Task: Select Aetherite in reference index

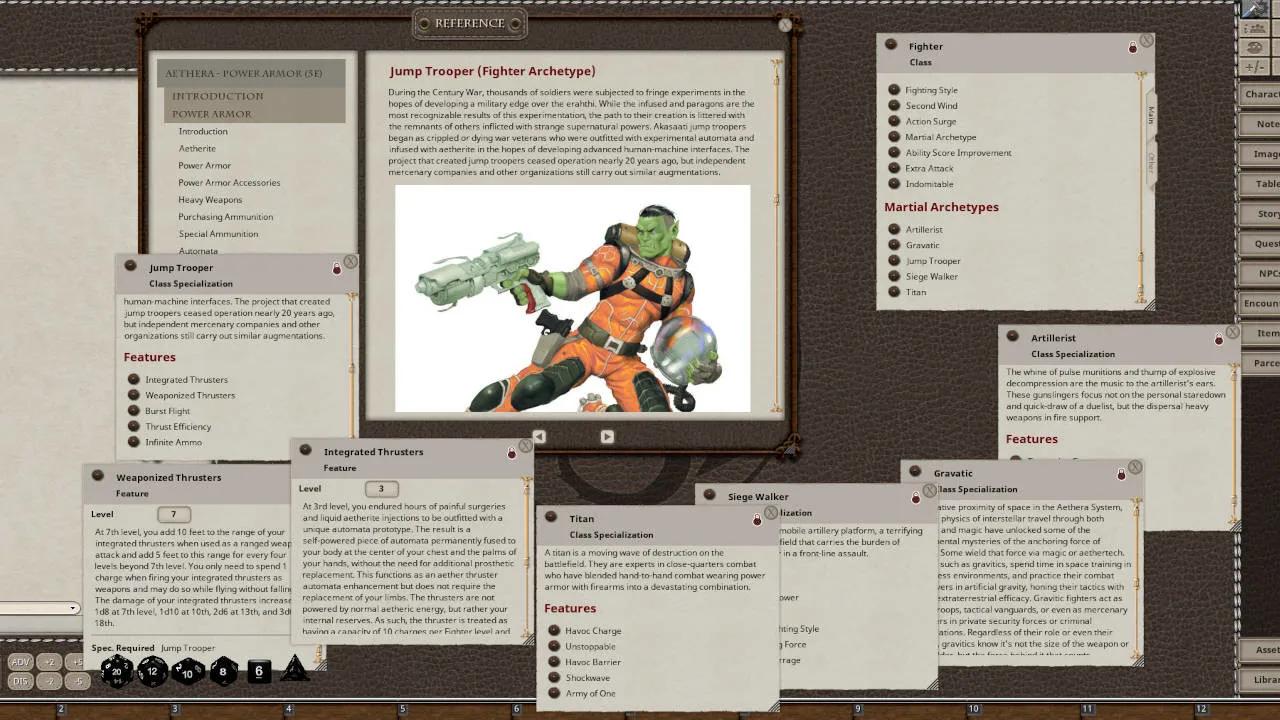Action: [x=197, y=148]
